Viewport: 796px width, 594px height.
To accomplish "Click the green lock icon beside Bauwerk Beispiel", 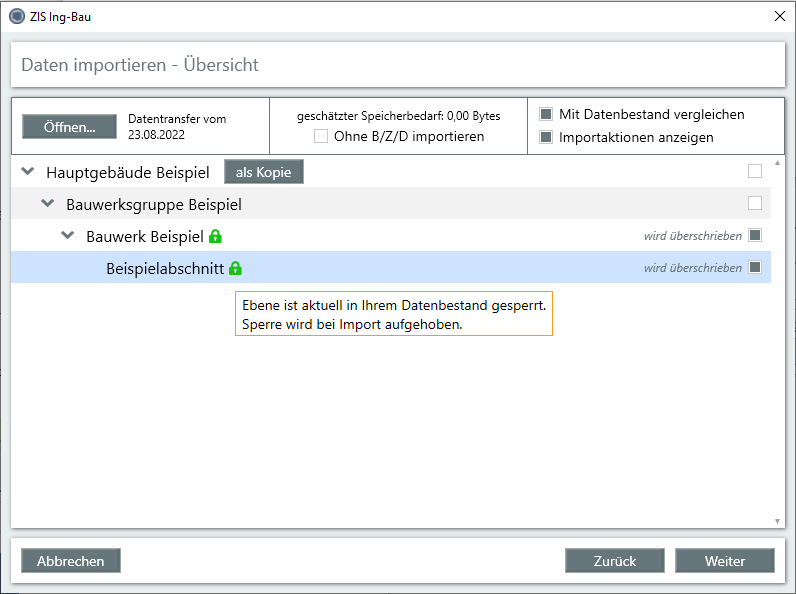I will click(x=215, y=237).
